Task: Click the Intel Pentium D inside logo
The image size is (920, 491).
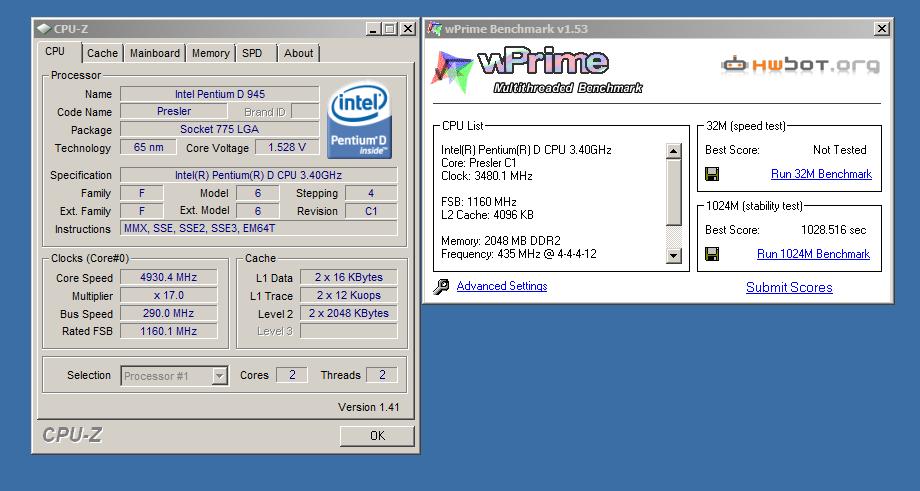Action: pyautogui.click(x=359, y=120)
